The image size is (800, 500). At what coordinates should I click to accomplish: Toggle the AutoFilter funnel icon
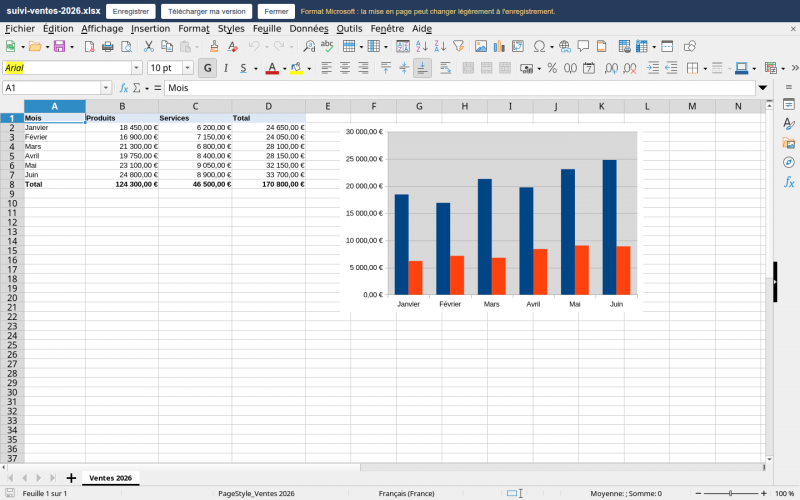(459, 46)
